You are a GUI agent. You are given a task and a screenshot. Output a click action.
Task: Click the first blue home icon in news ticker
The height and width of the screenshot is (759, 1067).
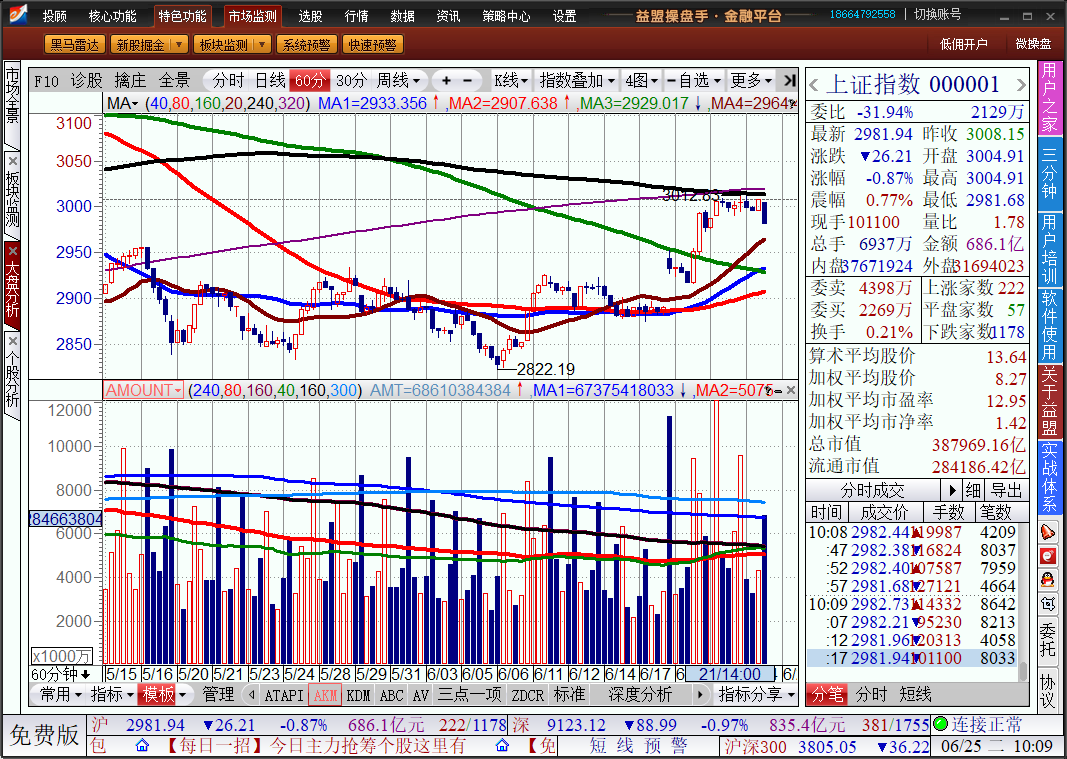(142, 746)
